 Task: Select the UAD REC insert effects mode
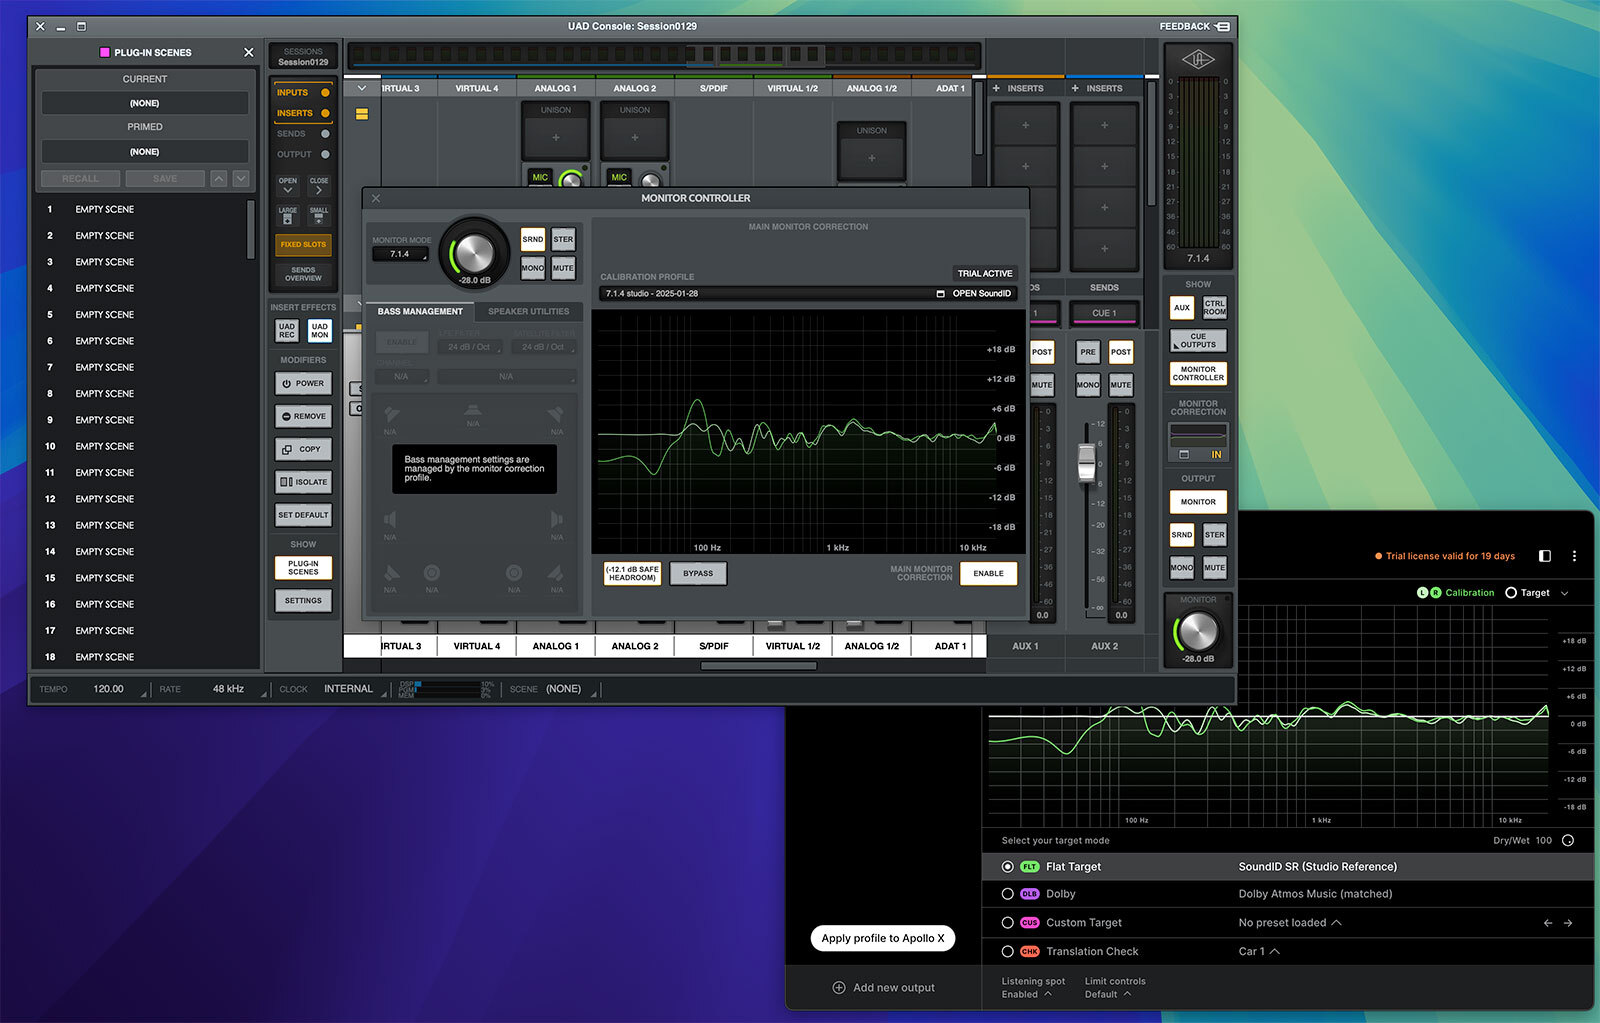(287, 331)
